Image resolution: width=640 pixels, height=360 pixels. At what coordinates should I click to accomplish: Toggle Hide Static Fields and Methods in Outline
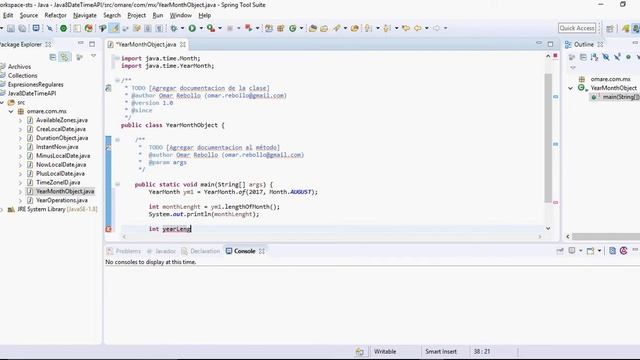point(617,57)
